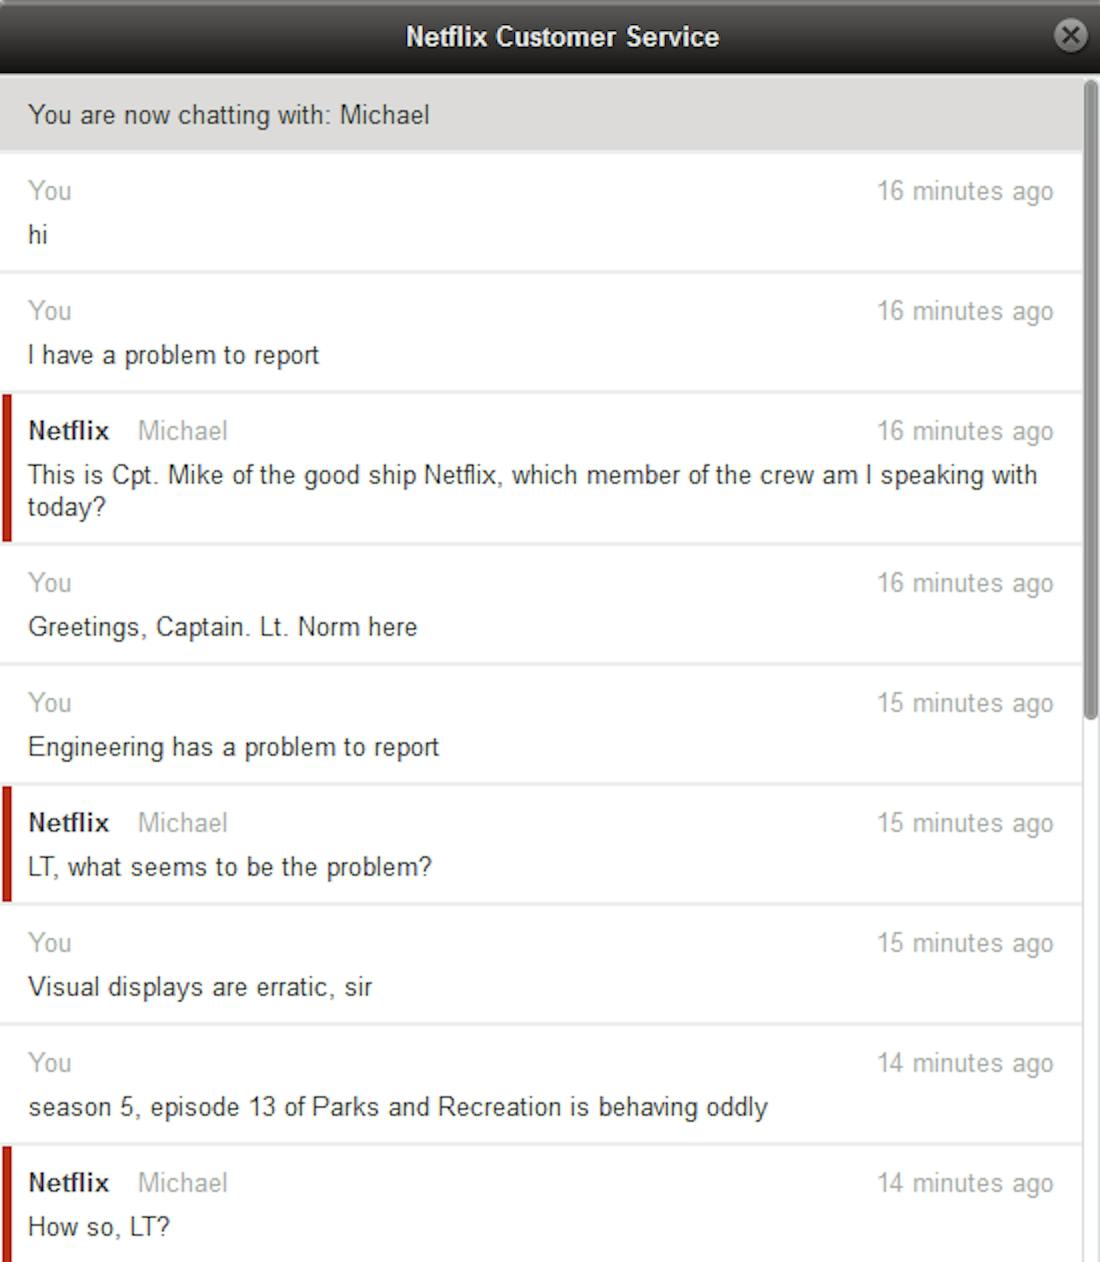Viewport: 1100px width, 1262px height.
Task: Click the 'season 5, episode 13 of Parks and Recreation' message
Action: (398, 1107)
